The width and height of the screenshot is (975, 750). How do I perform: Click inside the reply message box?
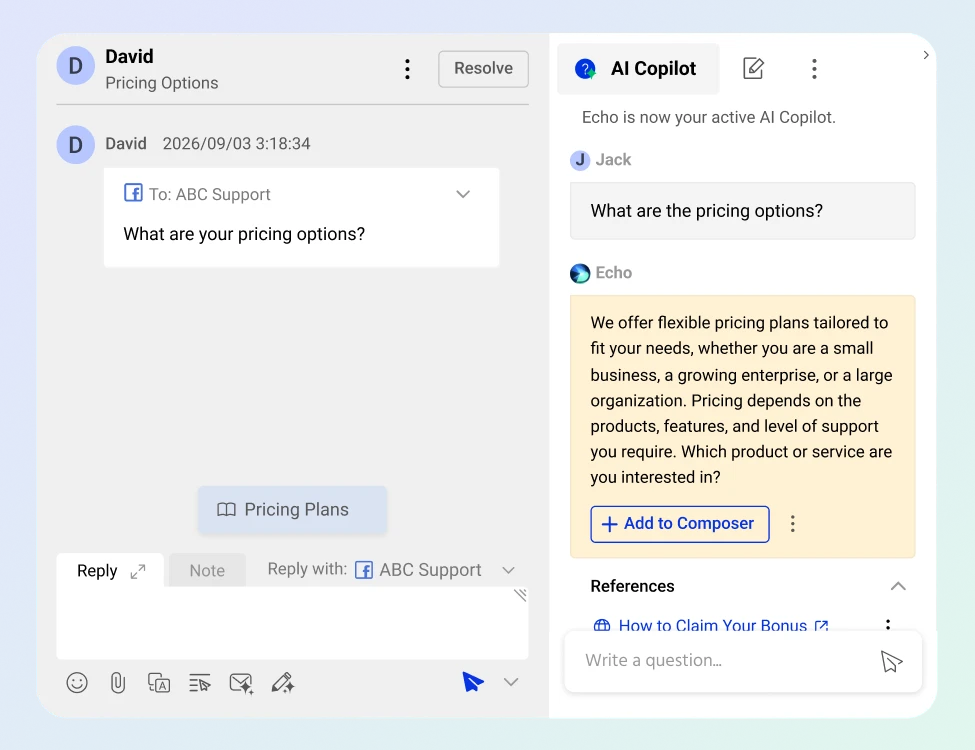(x=292, y=623)
